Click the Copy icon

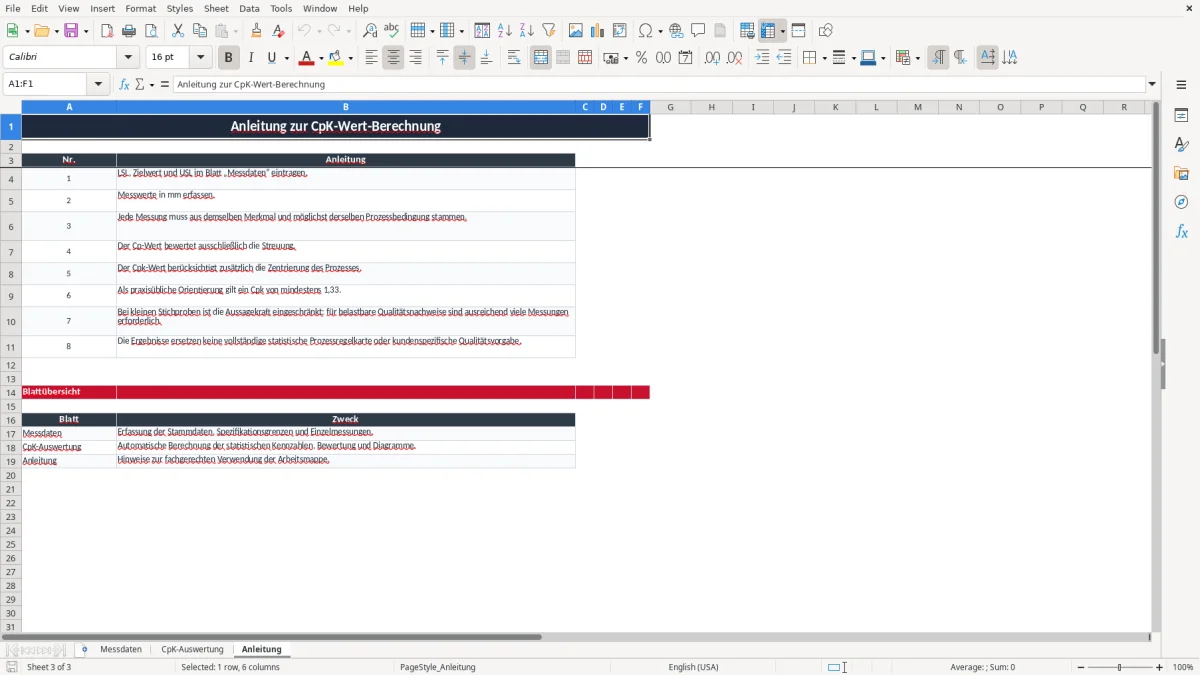(199, 31)
